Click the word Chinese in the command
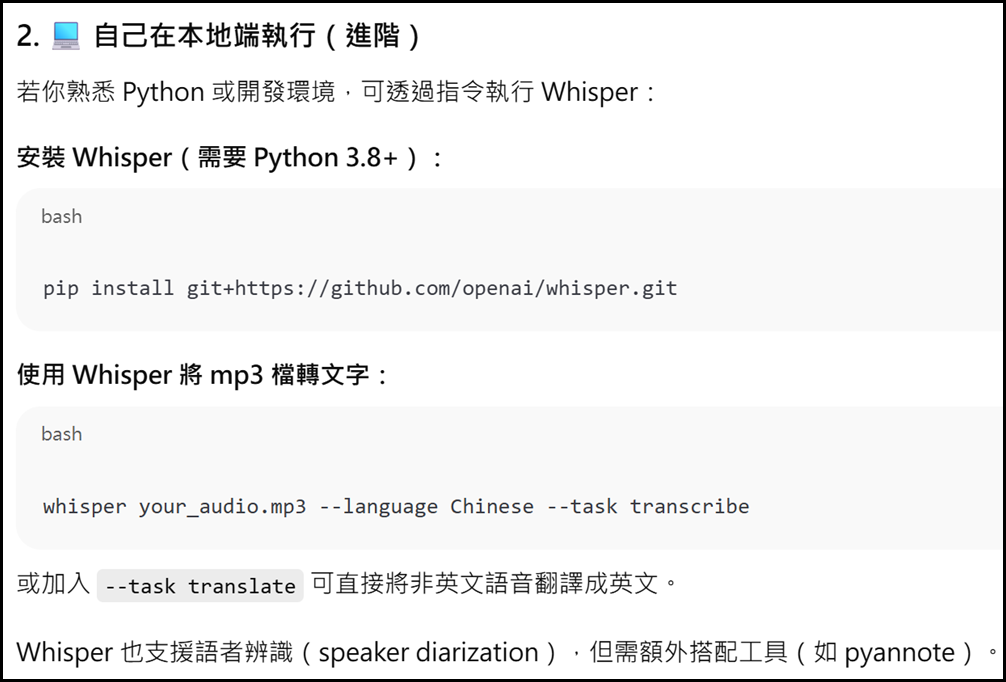Image resolution: width=1006 pixels, height=682 pixels. pos(492,506)
